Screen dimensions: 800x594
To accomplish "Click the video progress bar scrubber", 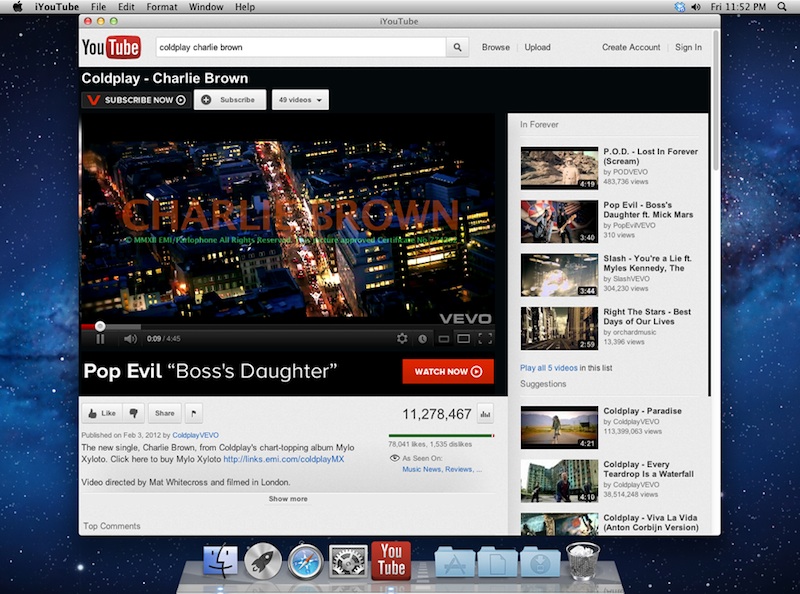I will (100, 326).
